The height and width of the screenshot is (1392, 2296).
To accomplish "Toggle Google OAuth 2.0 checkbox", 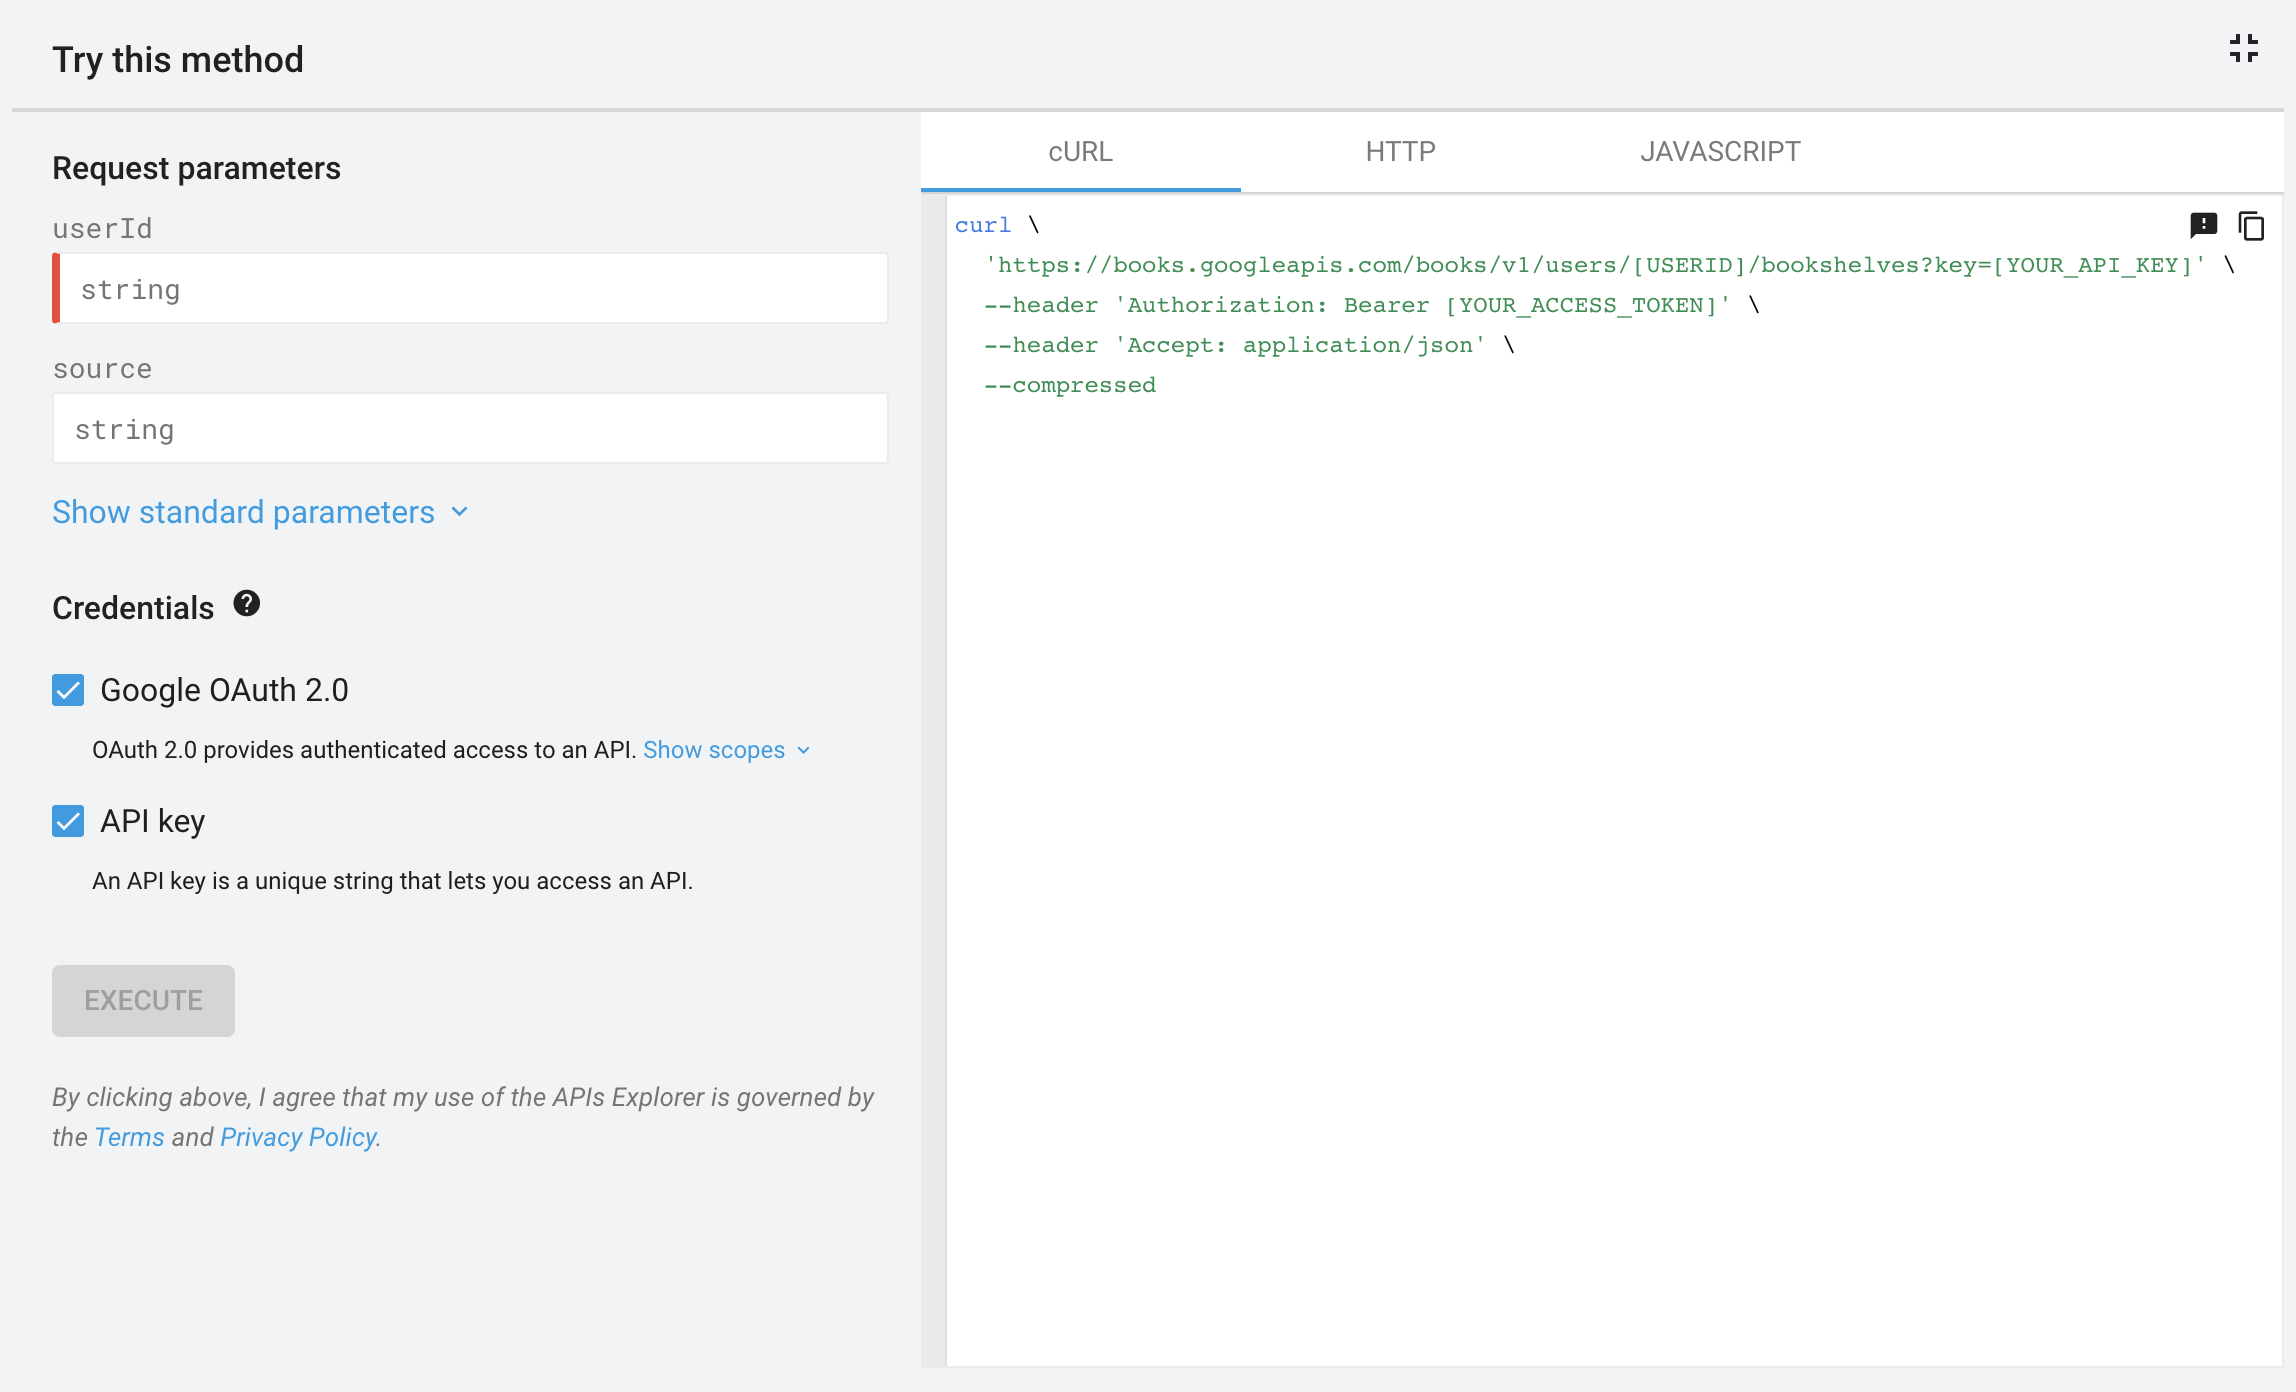I will [67, 690].
